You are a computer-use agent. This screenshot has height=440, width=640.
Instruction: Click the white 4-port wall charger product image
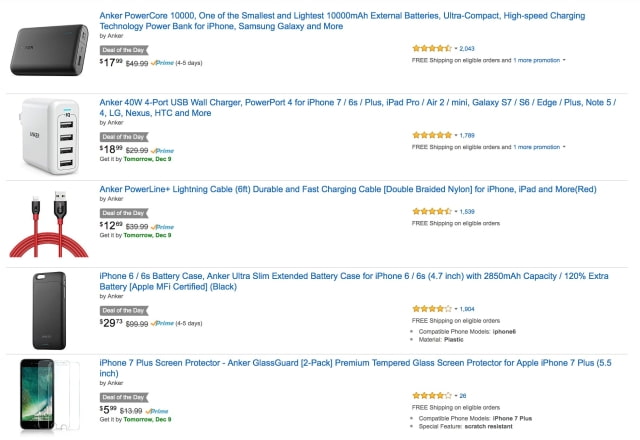[x=50, y=134]
